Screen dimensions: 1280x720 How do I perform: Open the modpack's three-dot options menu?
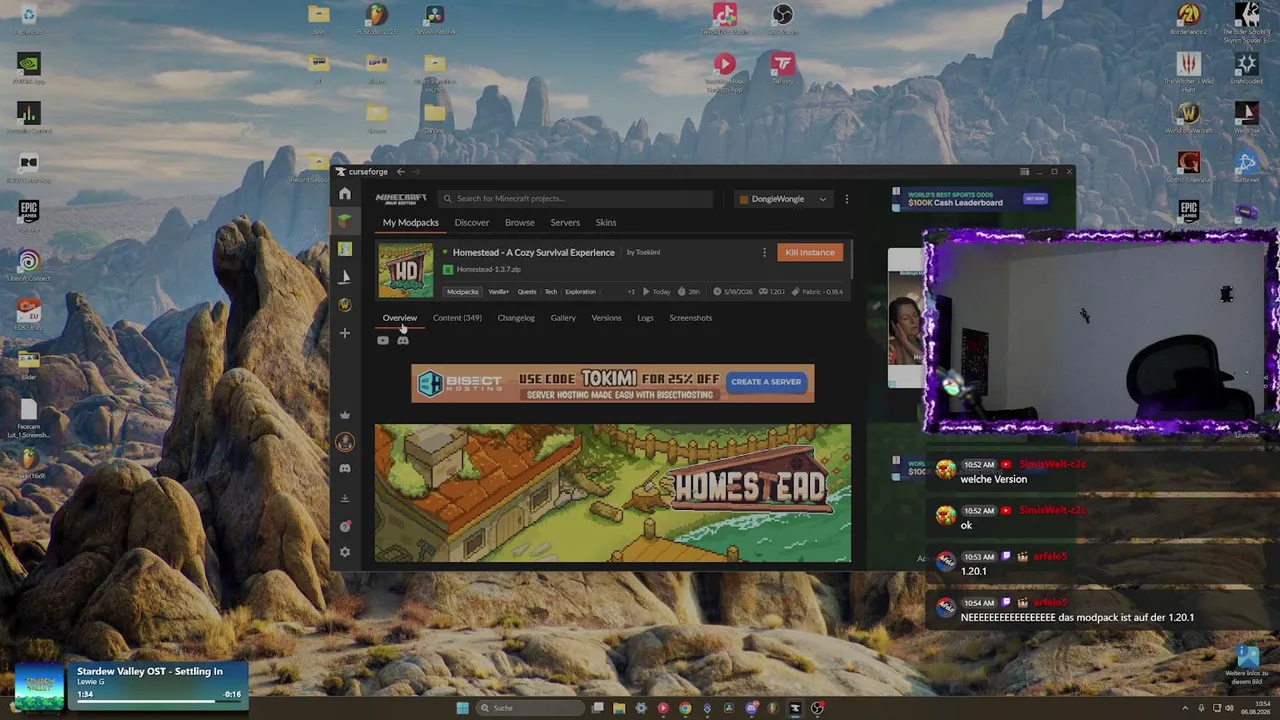coord(764,253)
